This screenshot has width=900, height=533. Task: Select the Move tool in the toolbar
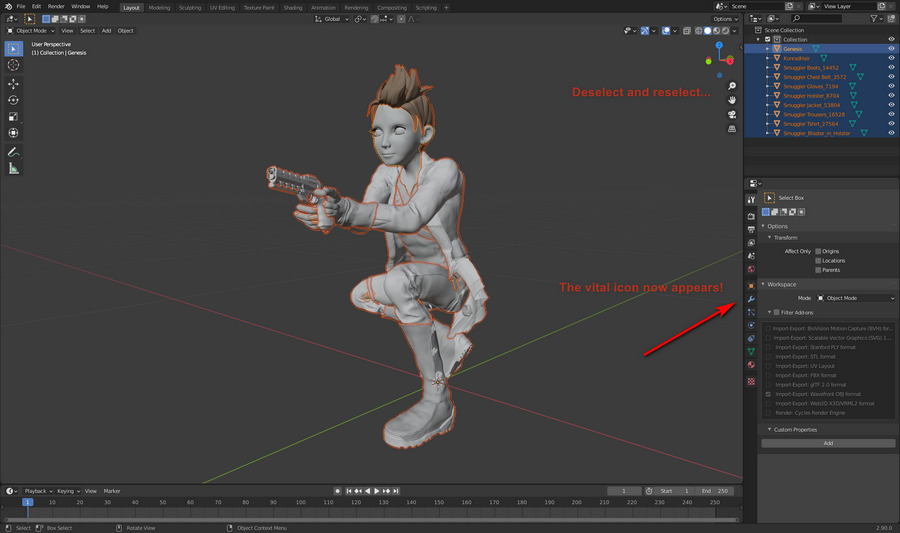click(14, 83)
